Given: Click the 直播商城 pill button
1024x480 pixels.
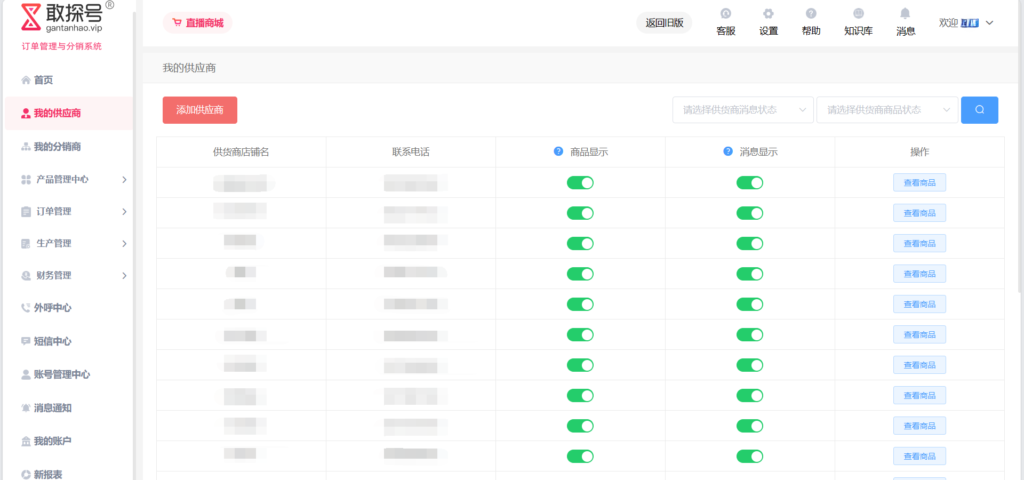Looking at the screenshot, I should (197, 22).
